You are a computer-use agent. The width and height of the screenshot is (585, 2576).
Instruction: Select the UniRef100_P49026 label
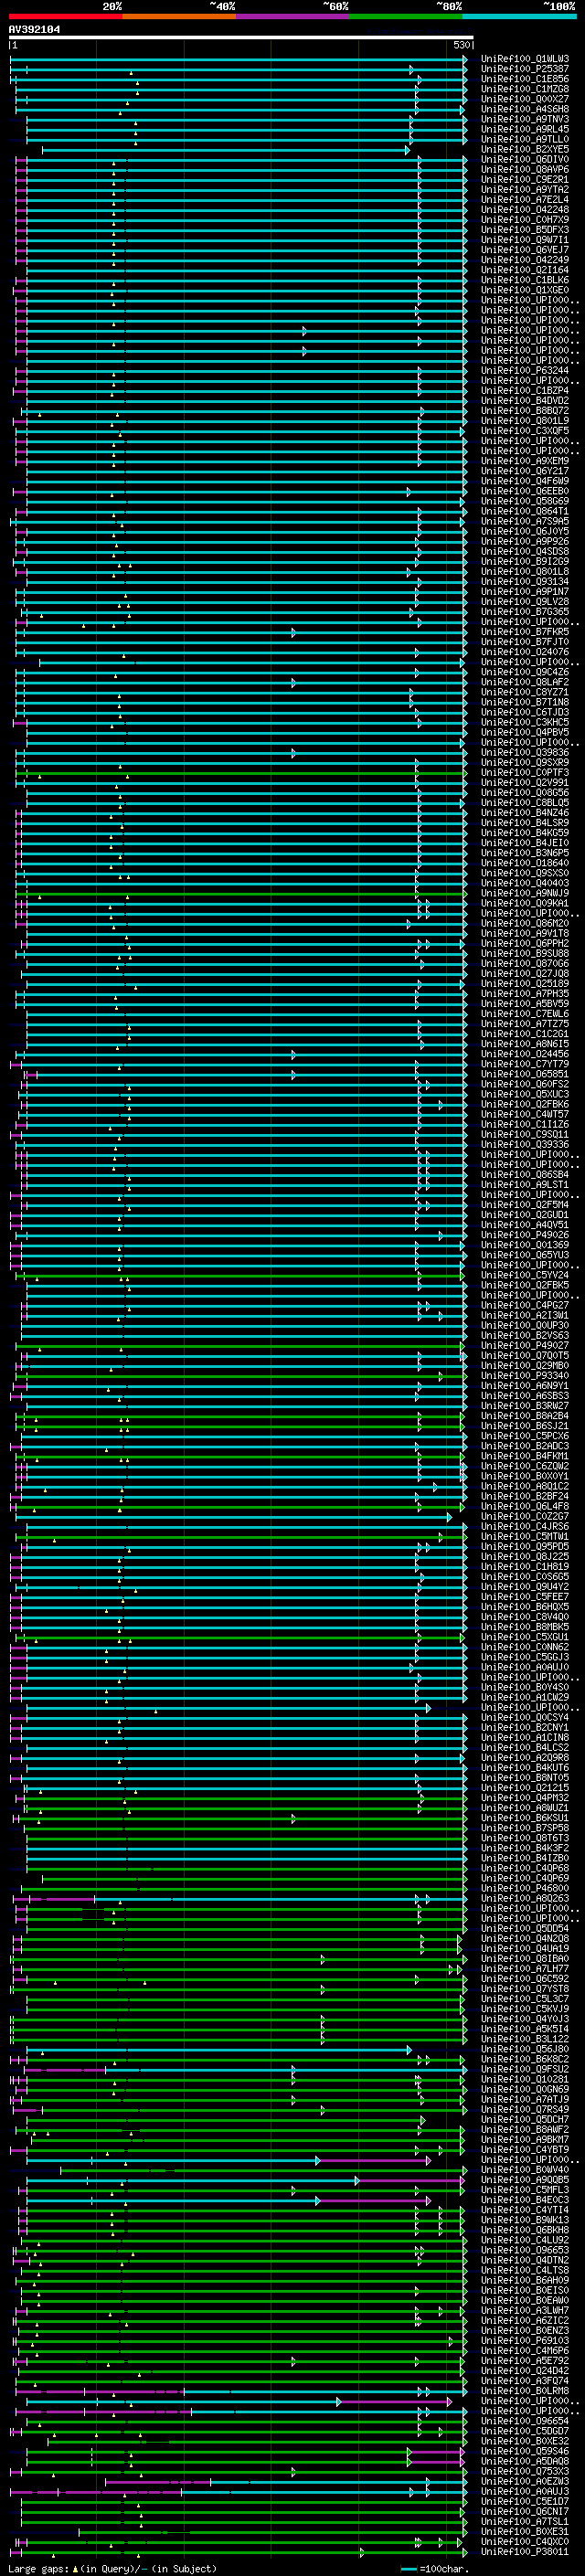click(525, 1235)
